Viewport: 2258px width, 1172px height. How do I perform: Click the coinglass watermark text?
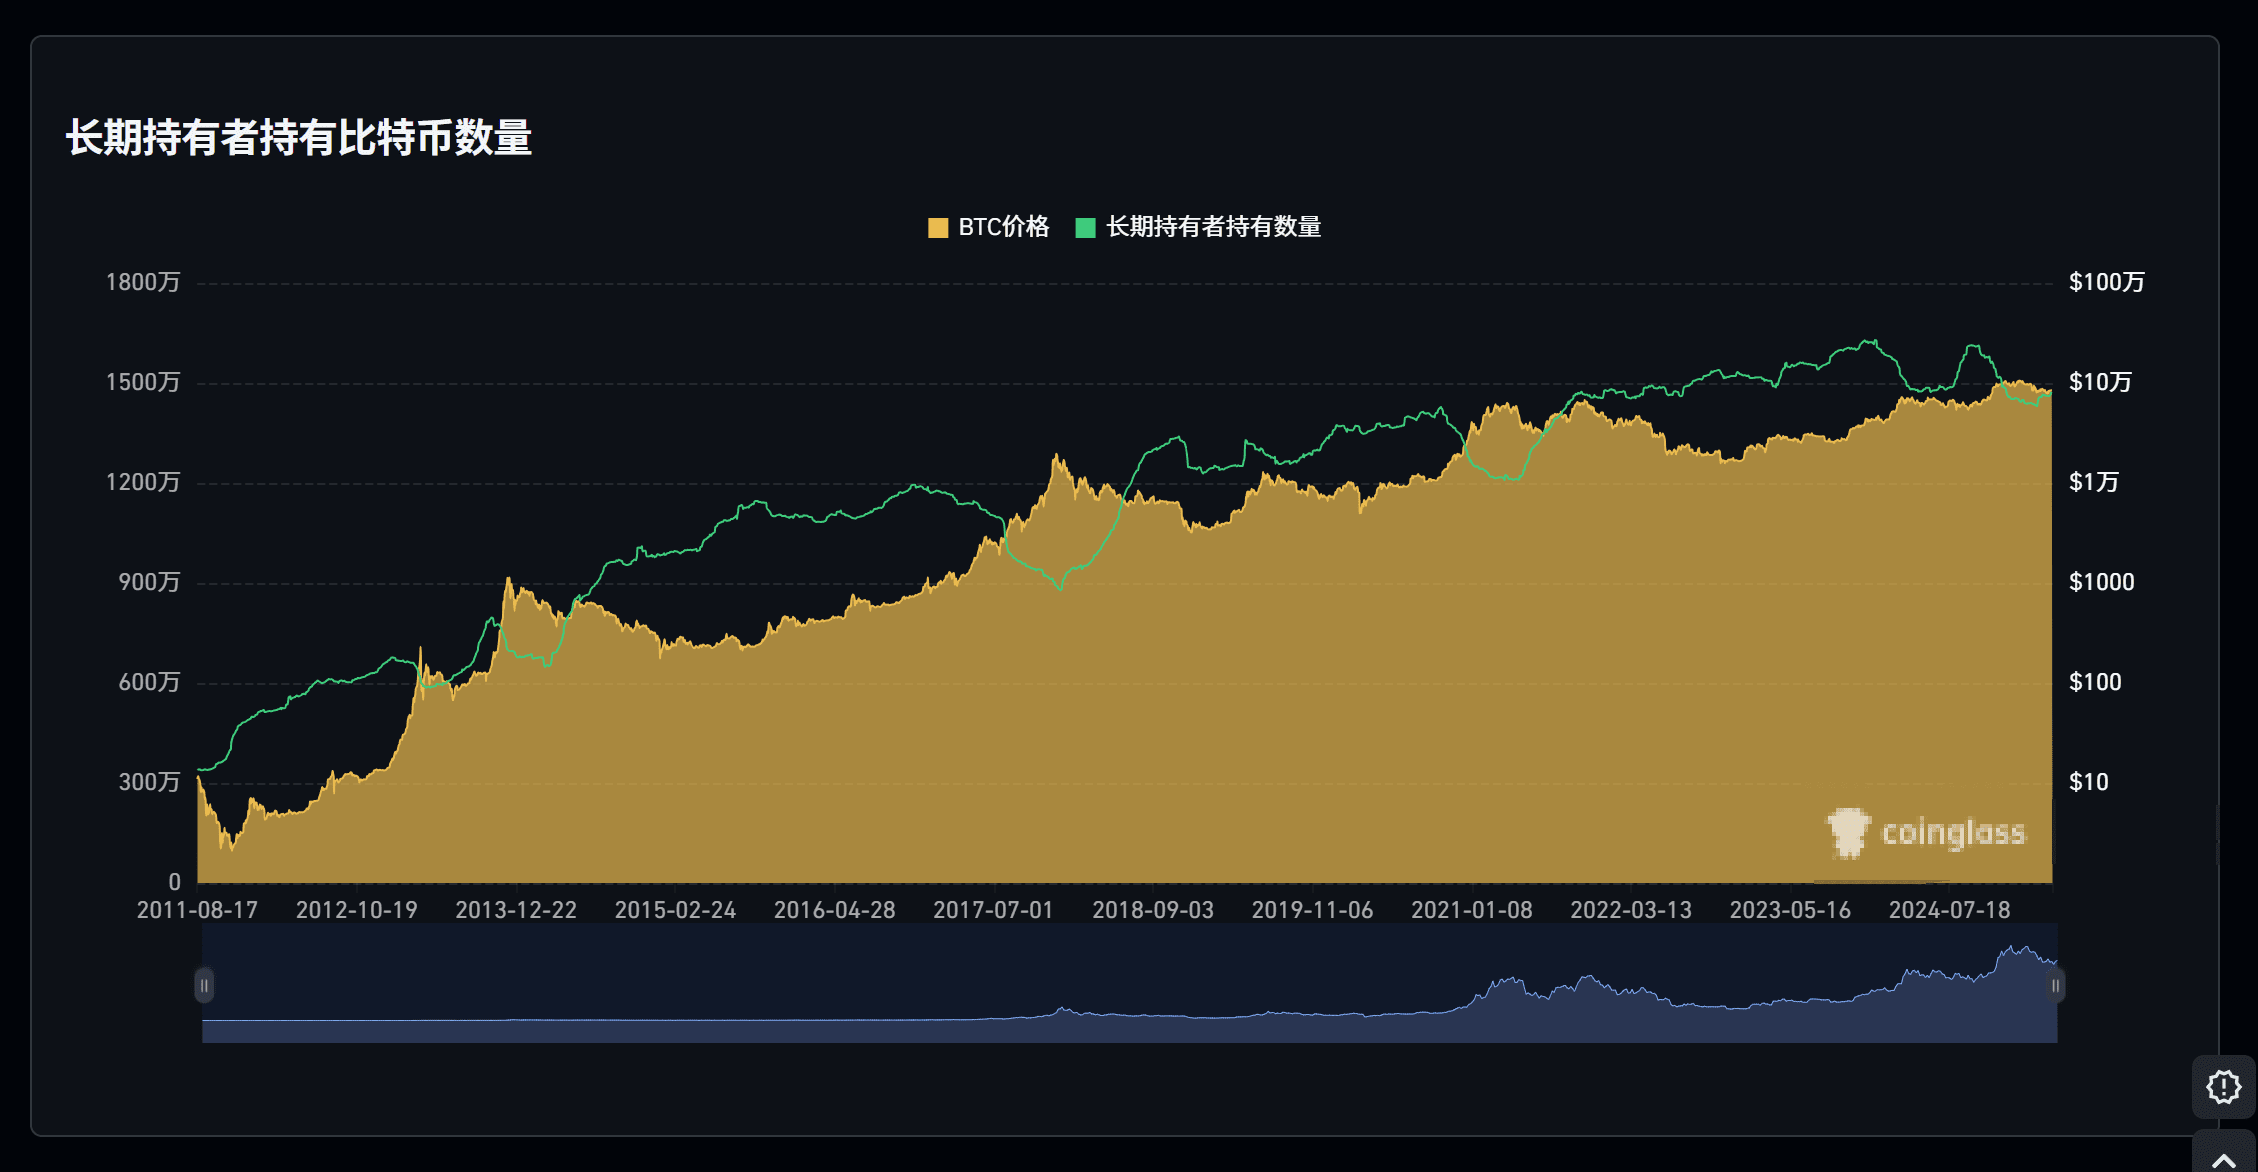(1953, 833)
